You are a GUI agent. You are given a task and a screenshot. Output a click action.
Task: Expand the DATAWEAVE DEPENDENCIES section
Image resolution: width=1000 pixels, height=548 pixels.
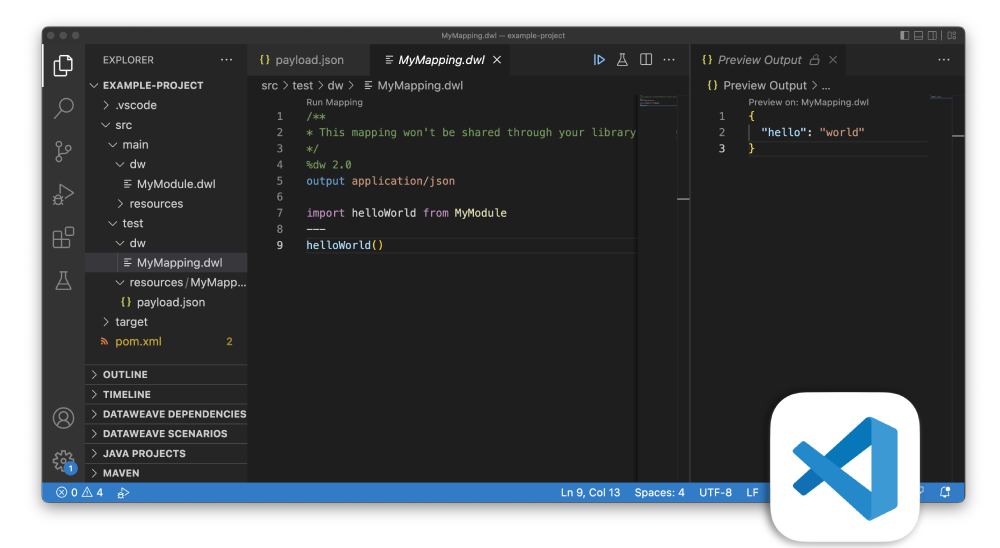(x=166, y=414)
